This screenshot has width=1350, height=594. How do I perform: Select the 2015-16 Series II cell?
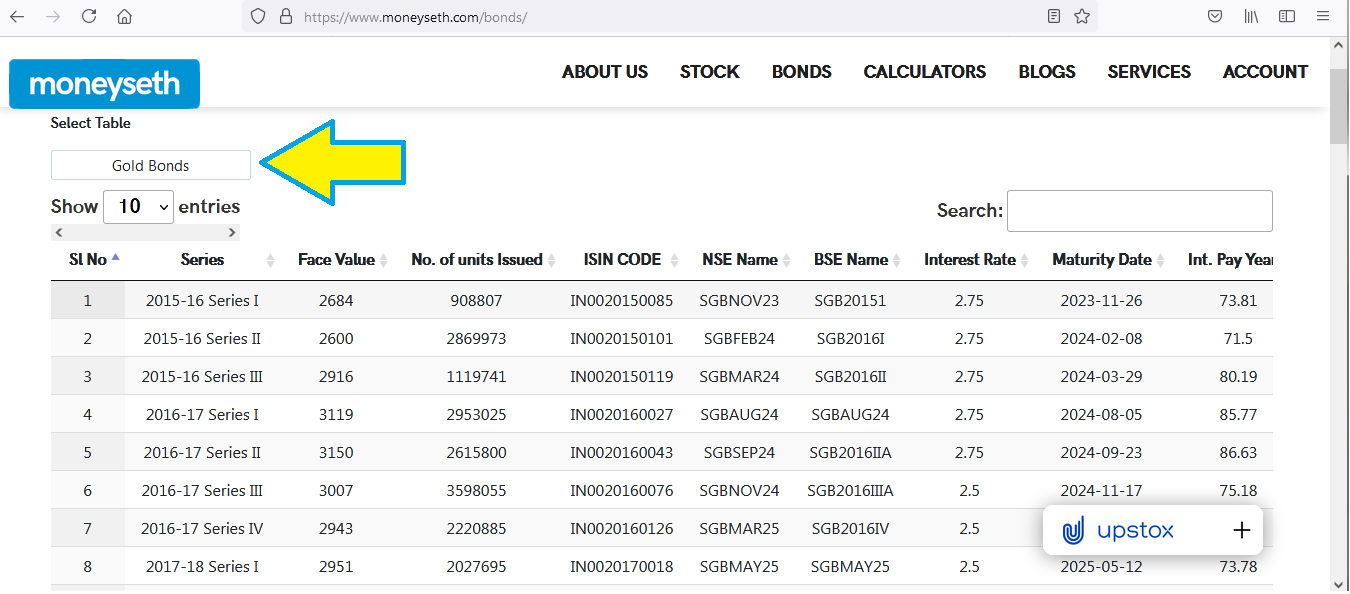(202, 338)
